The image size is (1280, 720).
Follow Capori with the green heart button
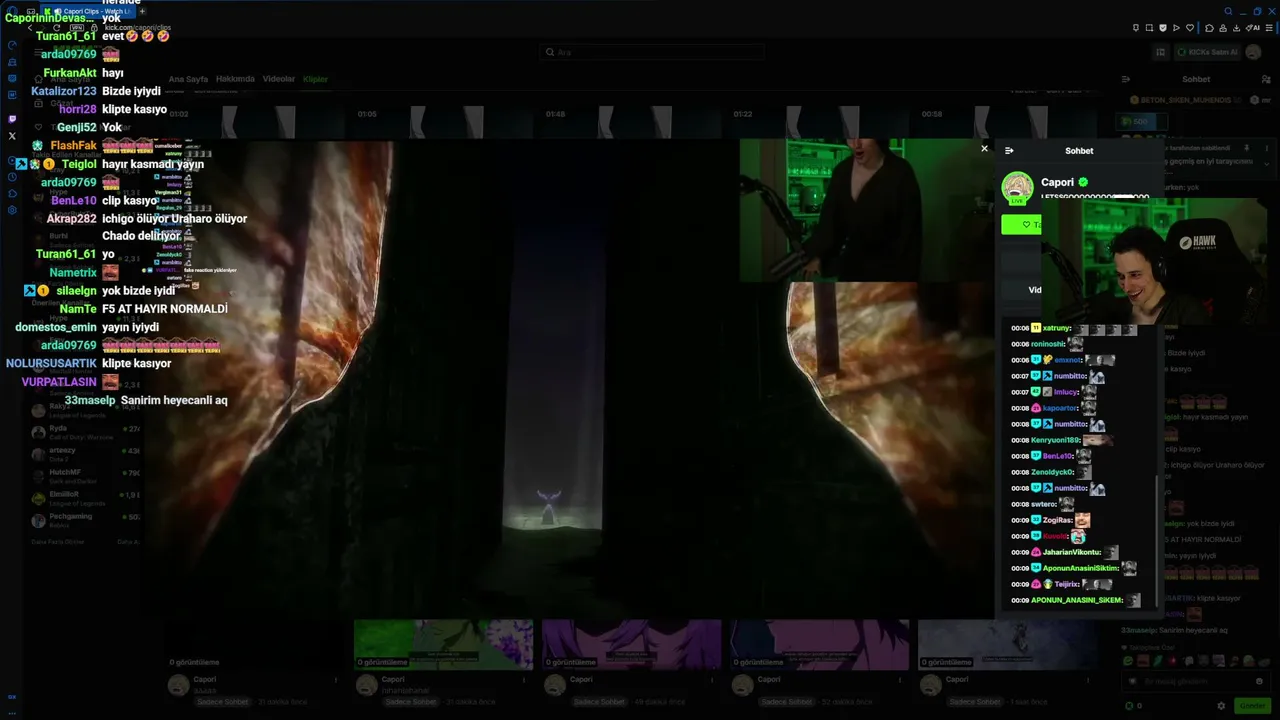pyautogui.click(x=1022, y=224)
